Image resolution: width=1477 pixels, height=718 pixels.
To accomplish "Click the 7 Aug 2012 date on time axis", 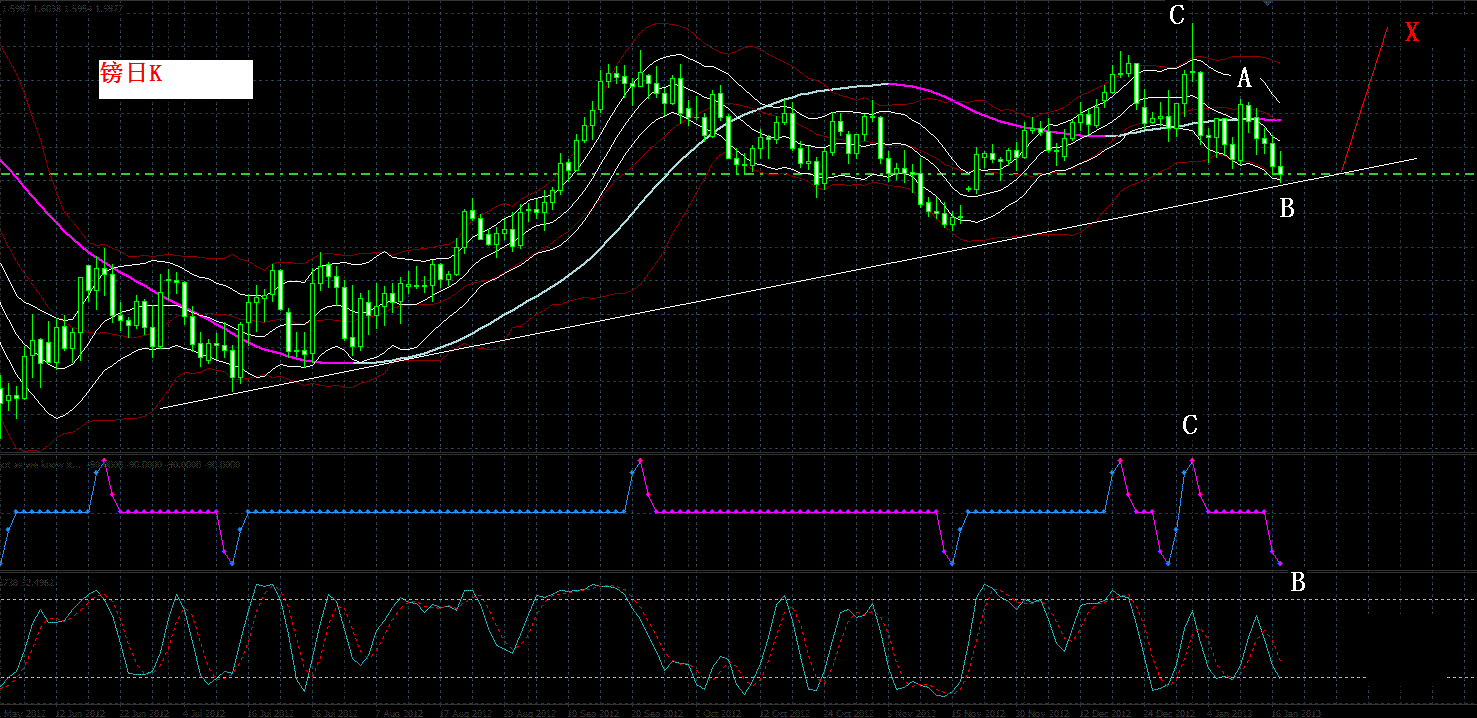I will pyautogui.click(x=398, y=713).
